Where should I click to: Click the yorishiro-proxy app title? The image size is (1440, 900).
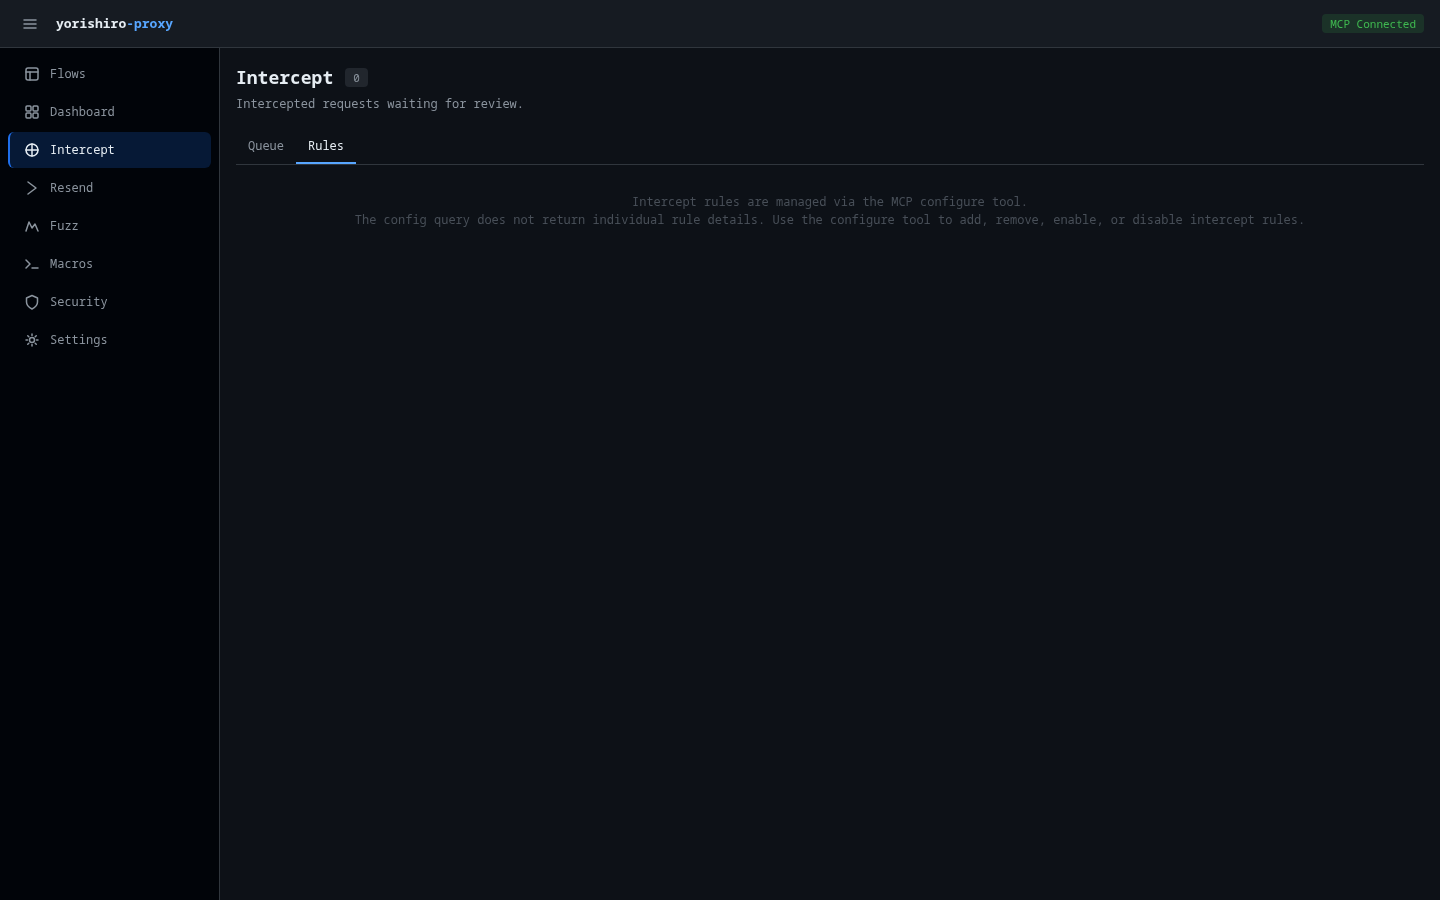tap(114, 24)
